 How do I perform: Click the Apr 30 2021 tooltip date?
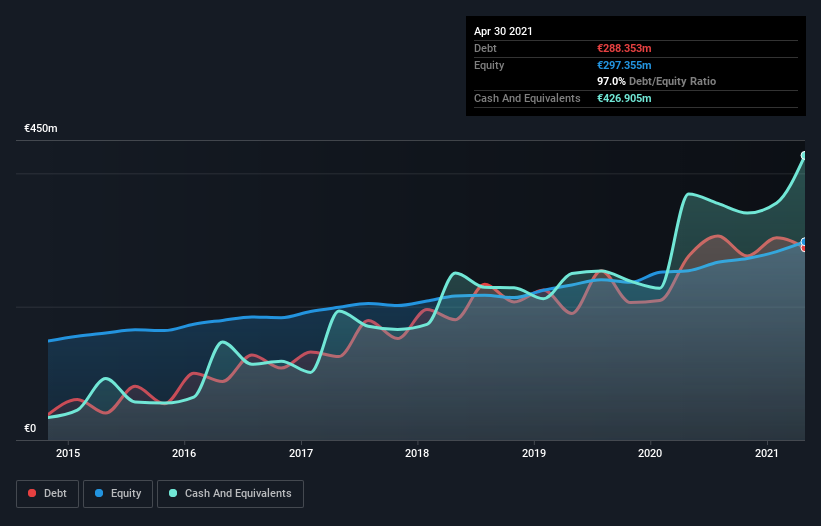click(503, 31)
